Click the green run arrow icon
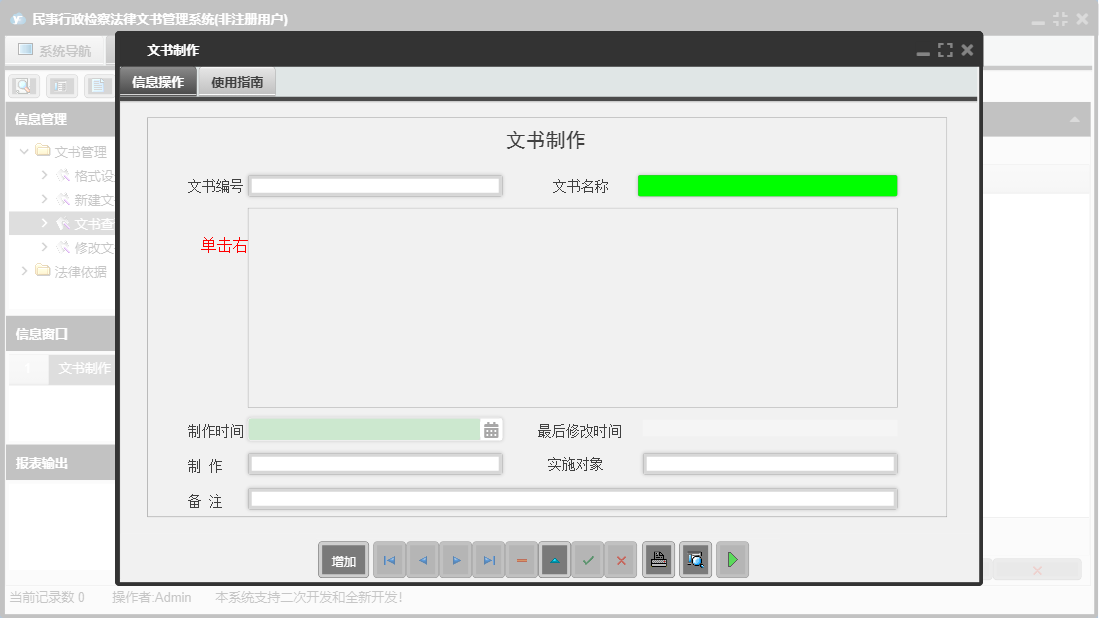This screenshot has width=1099, height=618. [x=732, y=559]
